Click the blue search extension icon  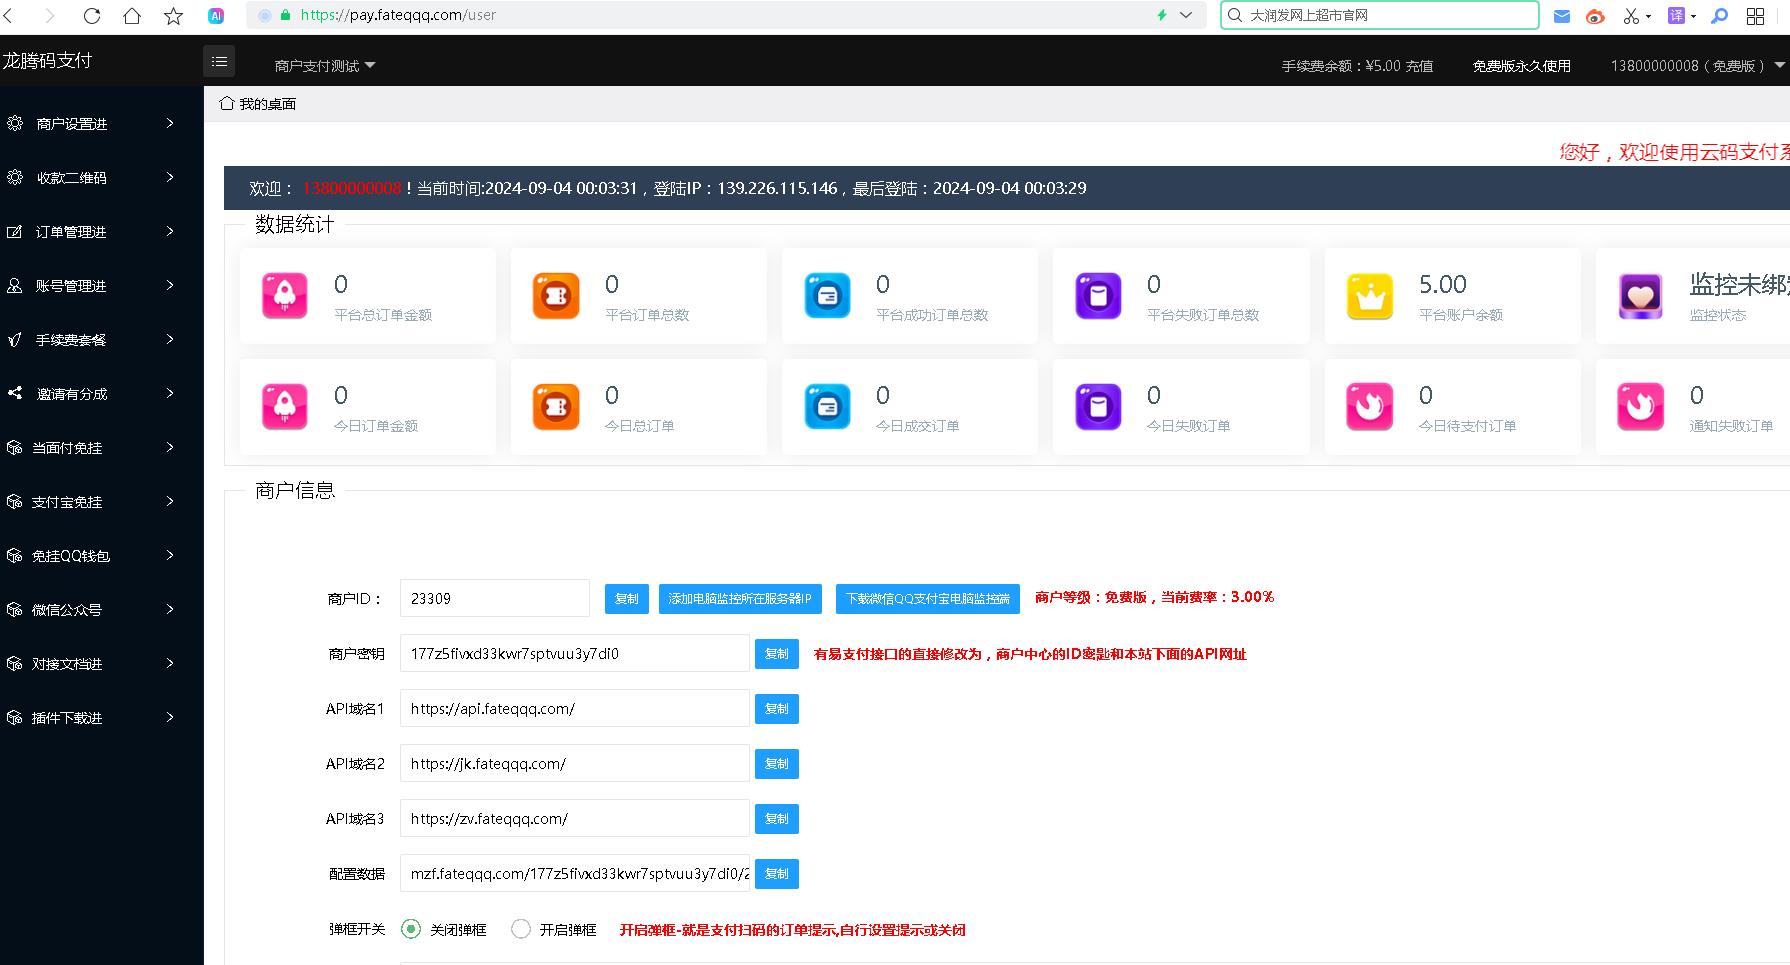[x=1720, y=16]
